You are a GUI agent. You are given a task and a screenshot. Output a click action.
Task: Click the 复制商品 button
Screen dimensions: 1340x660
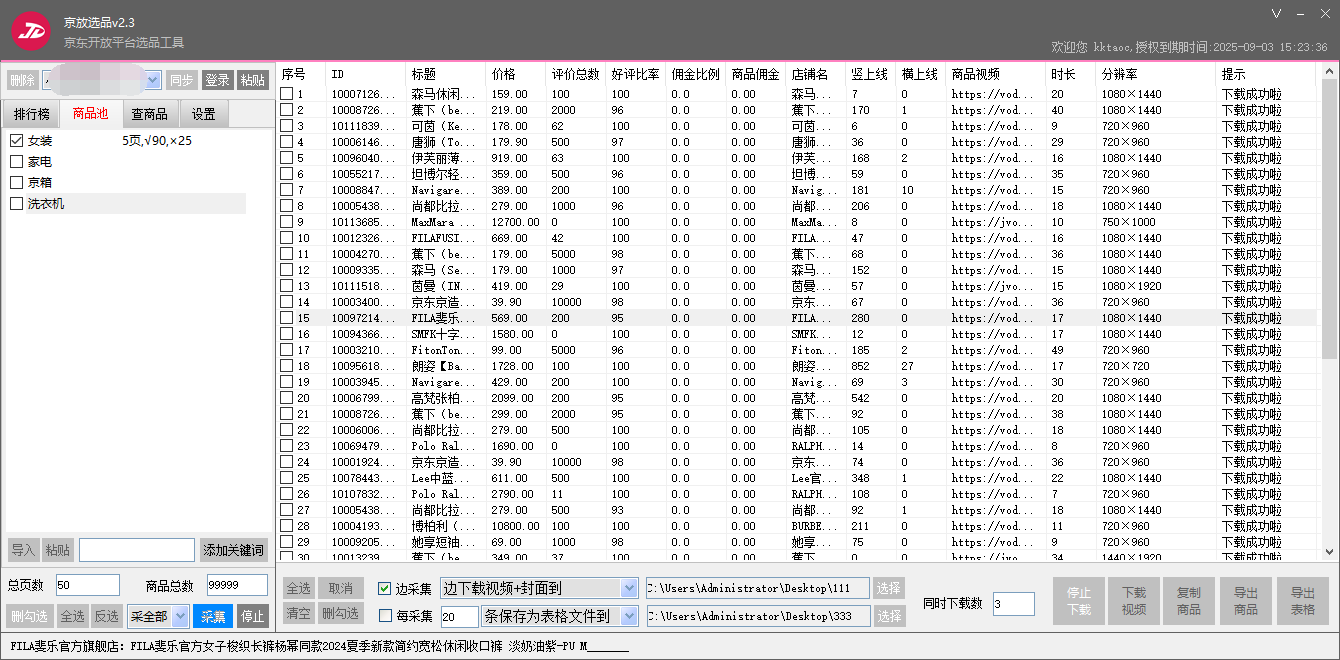coord(1189,601)
